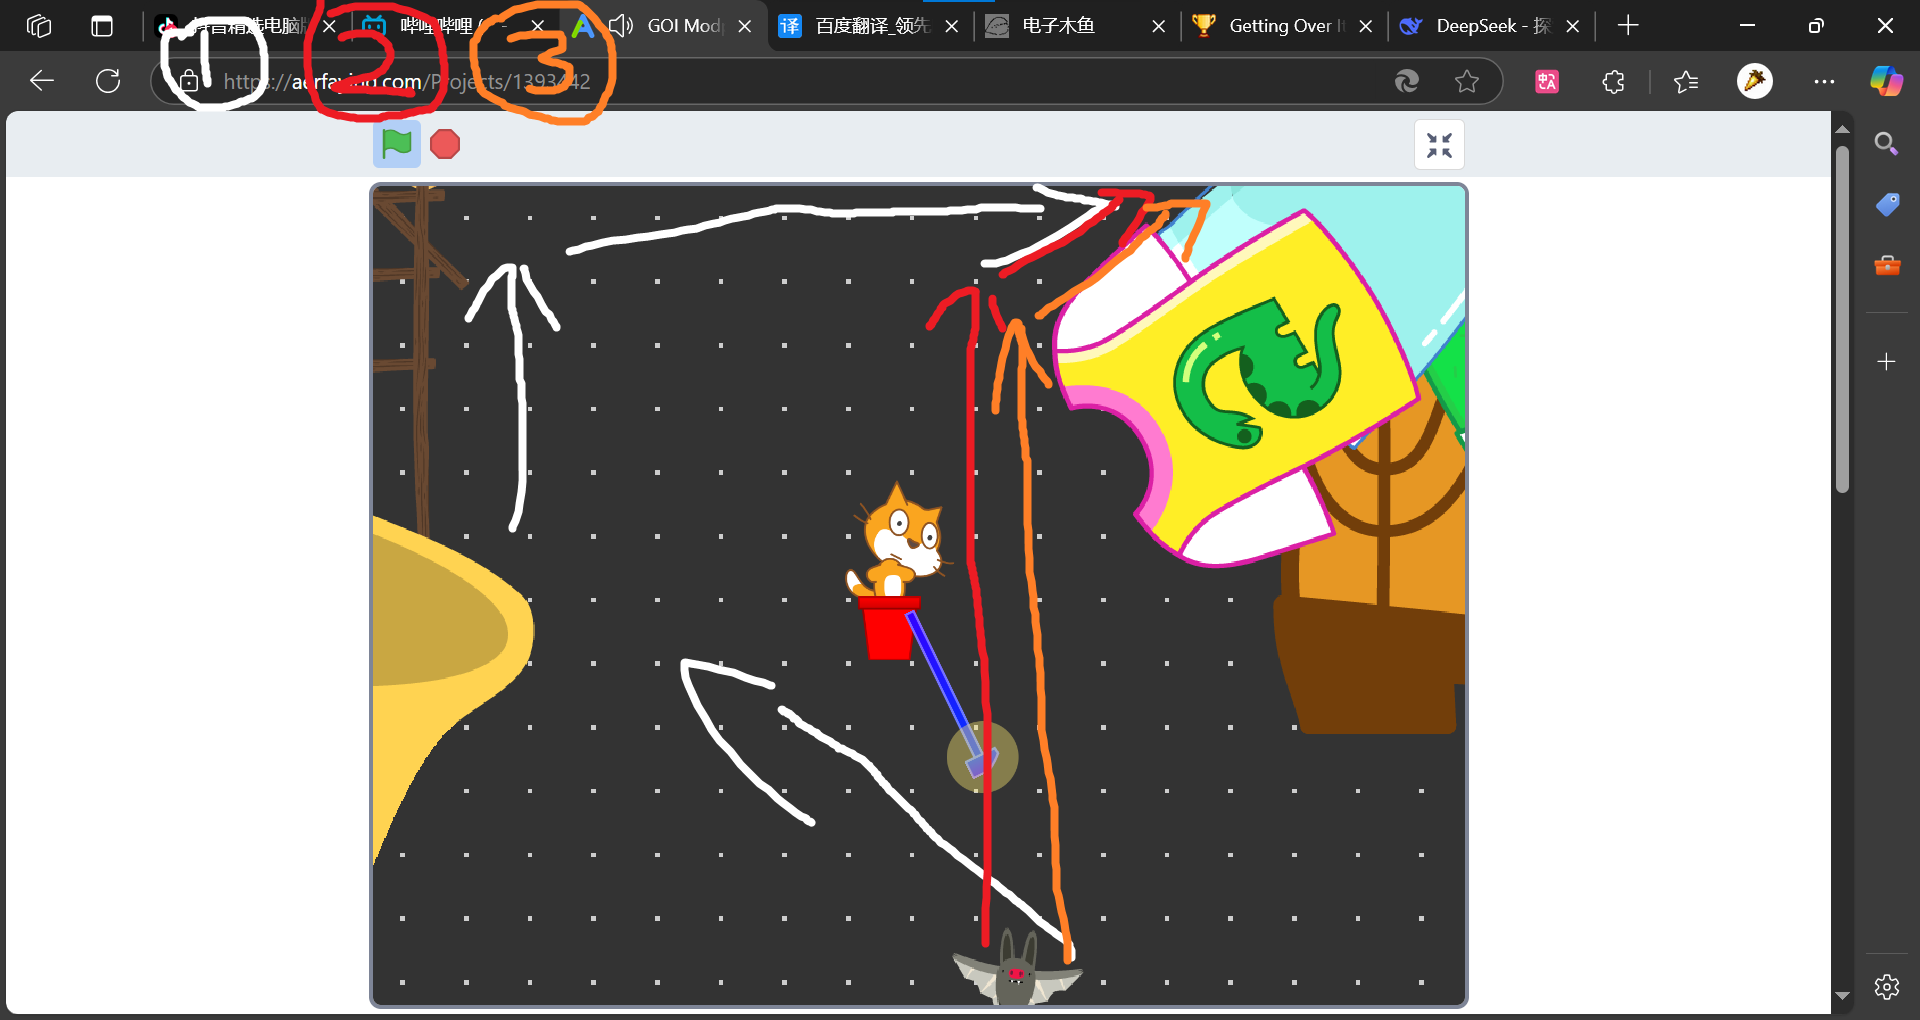Open sidebar settings gear

point(1887,987)
